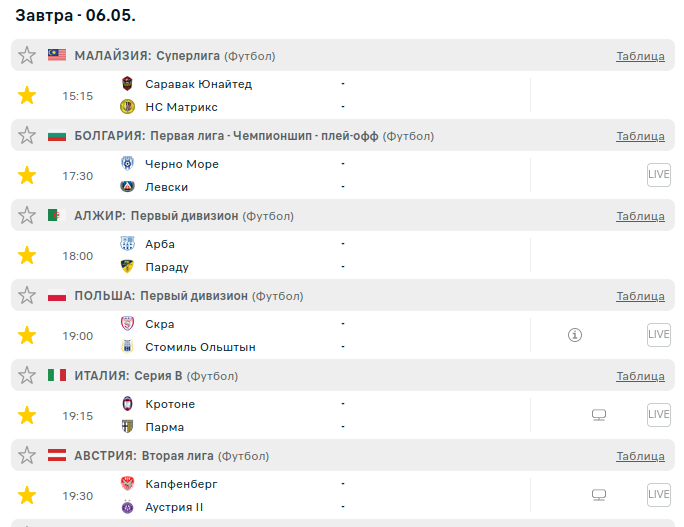Click the Стомиль Ольштын team name
This screenshot has height=527, width=684.
coord(200,347)
